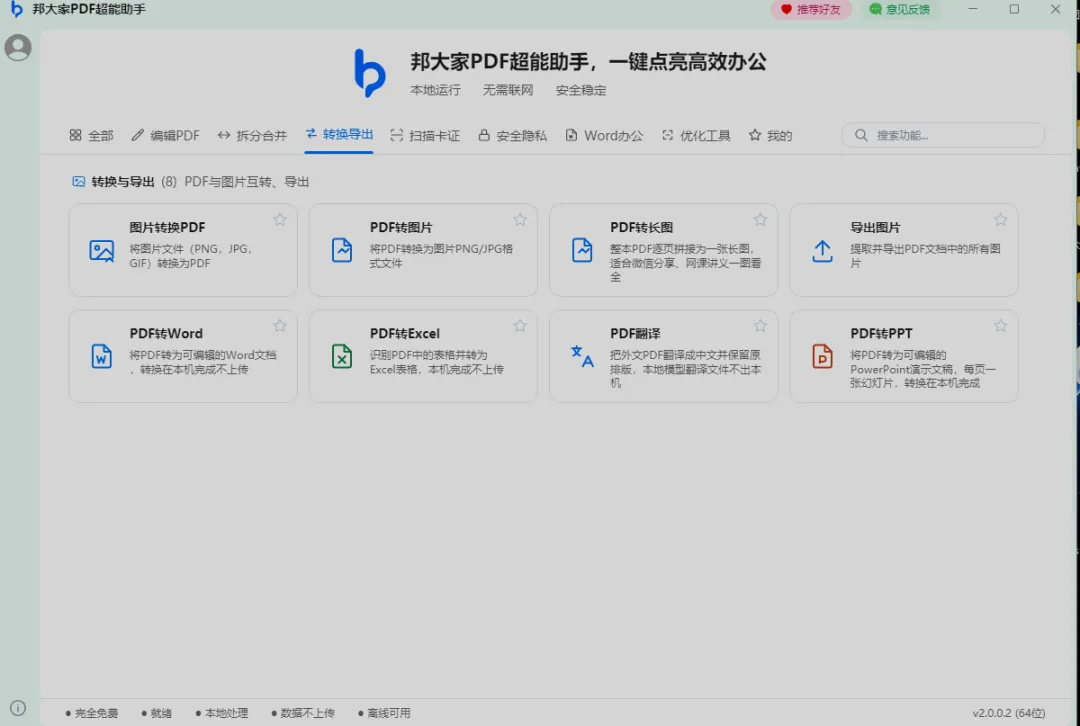Open the 安全隐私 tab

click(x=512, y=136)
